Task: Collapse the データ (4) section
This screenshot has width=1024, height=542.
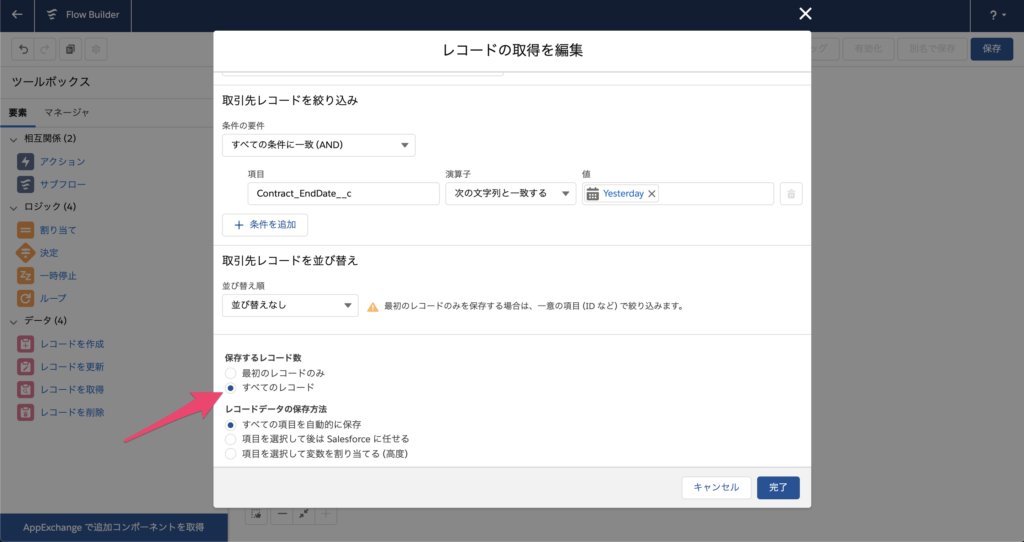Action: pyautogui.click(x=14, y=321)
